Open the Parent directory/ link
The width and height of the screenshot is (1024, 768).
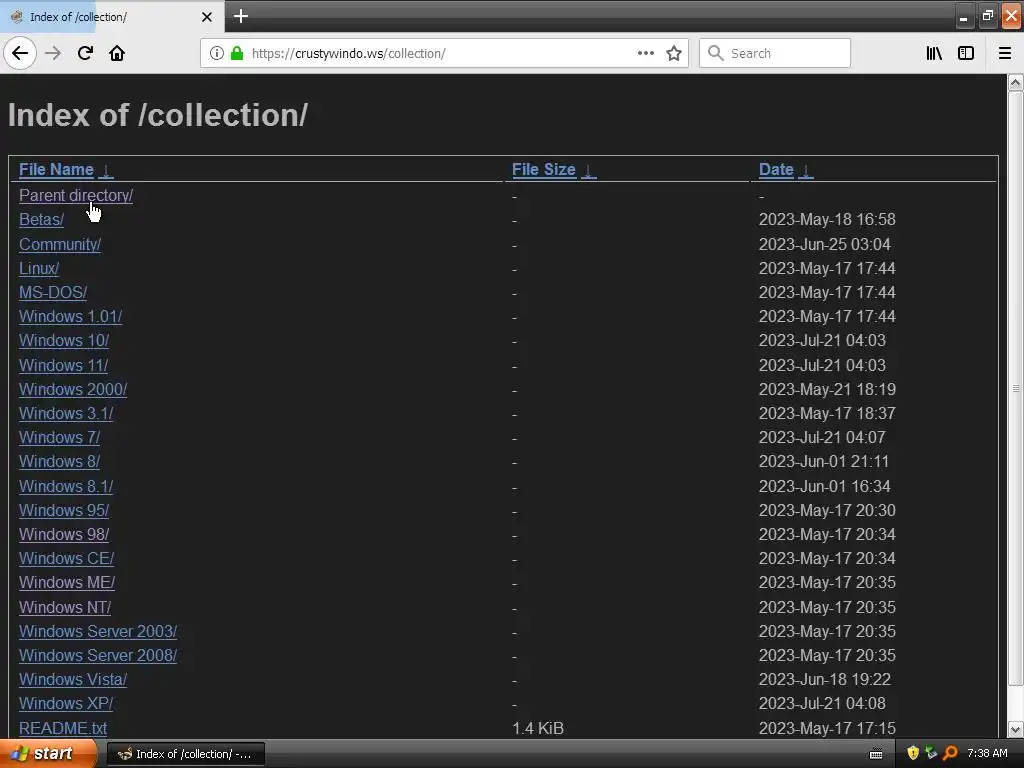[76, 195]
